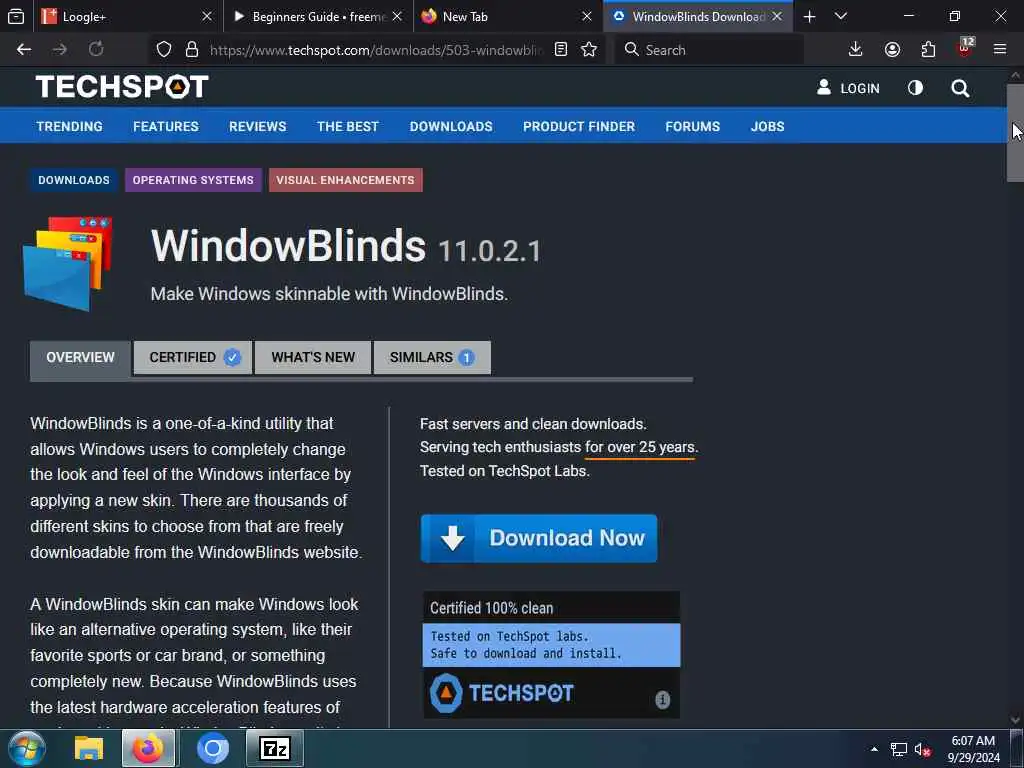Click the browser Search field
The height and width of the screenshot is (768, 1024).
(709, 50)
